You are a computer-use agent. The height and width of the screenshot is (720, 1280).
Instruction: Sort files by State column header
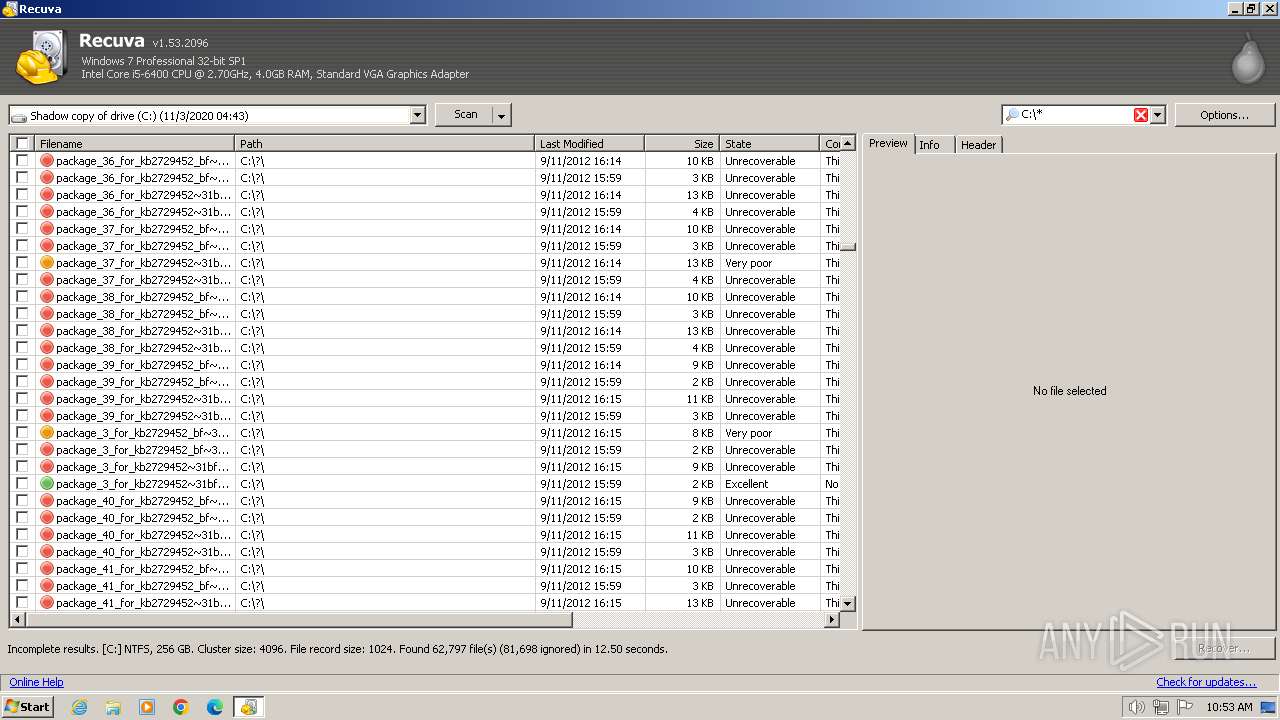click(x=769, y=144)
